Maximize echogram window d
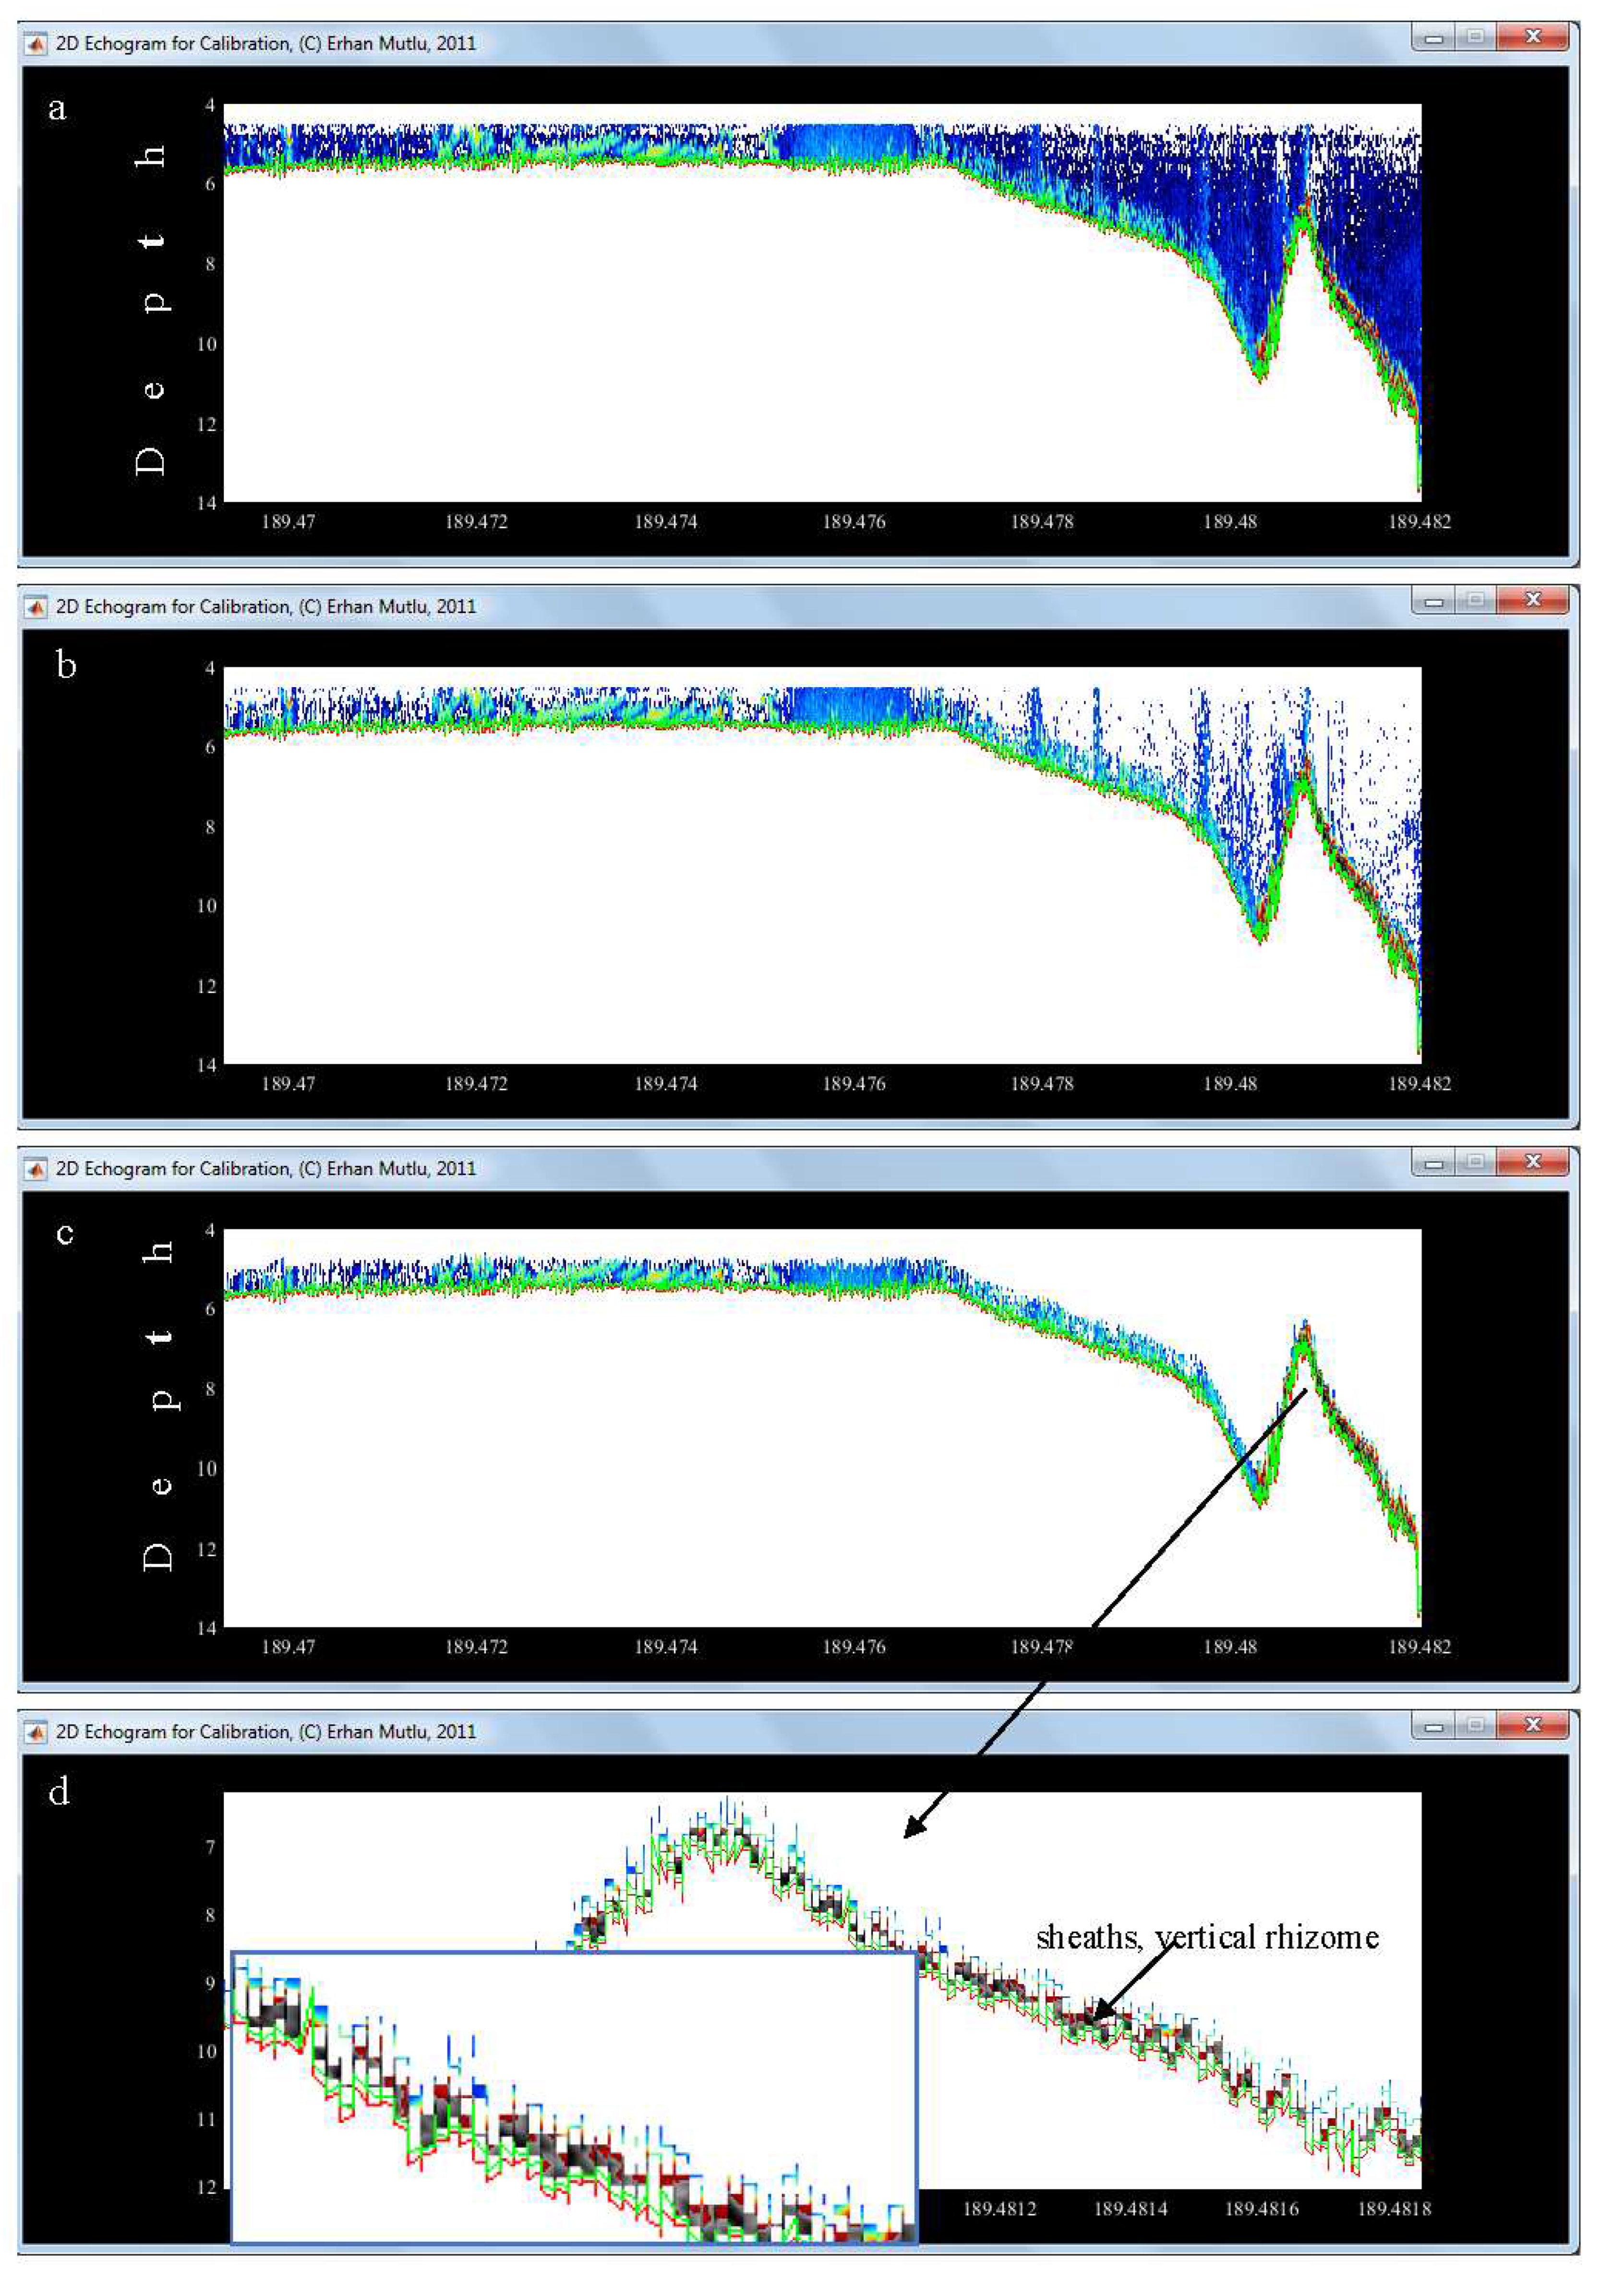Image resolution: width=1624 pixels, height=2295 pixels. point(1477,1725)
